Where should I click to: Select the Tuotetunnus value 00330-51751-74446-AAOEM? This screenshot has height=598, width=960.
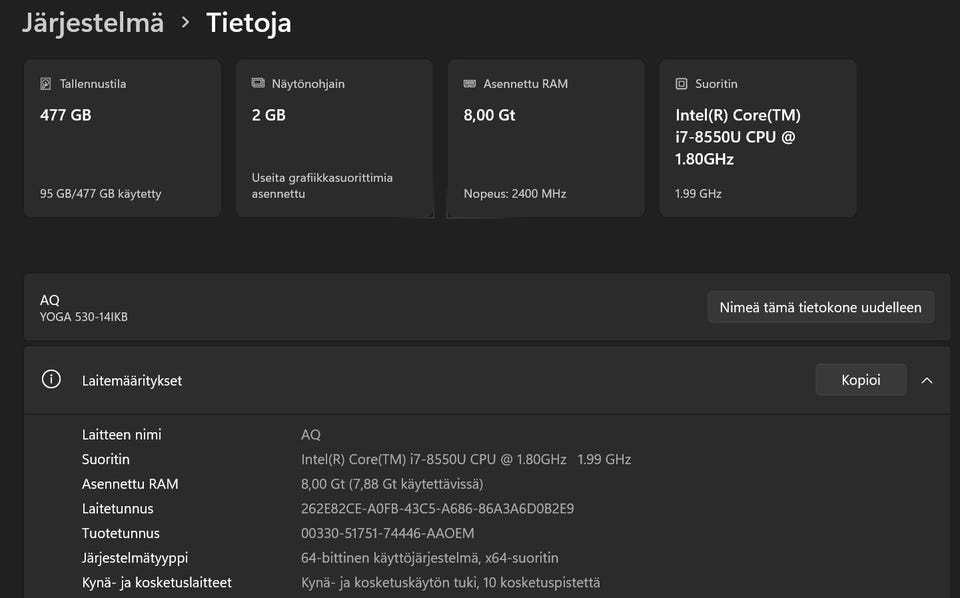coord(387,533)
